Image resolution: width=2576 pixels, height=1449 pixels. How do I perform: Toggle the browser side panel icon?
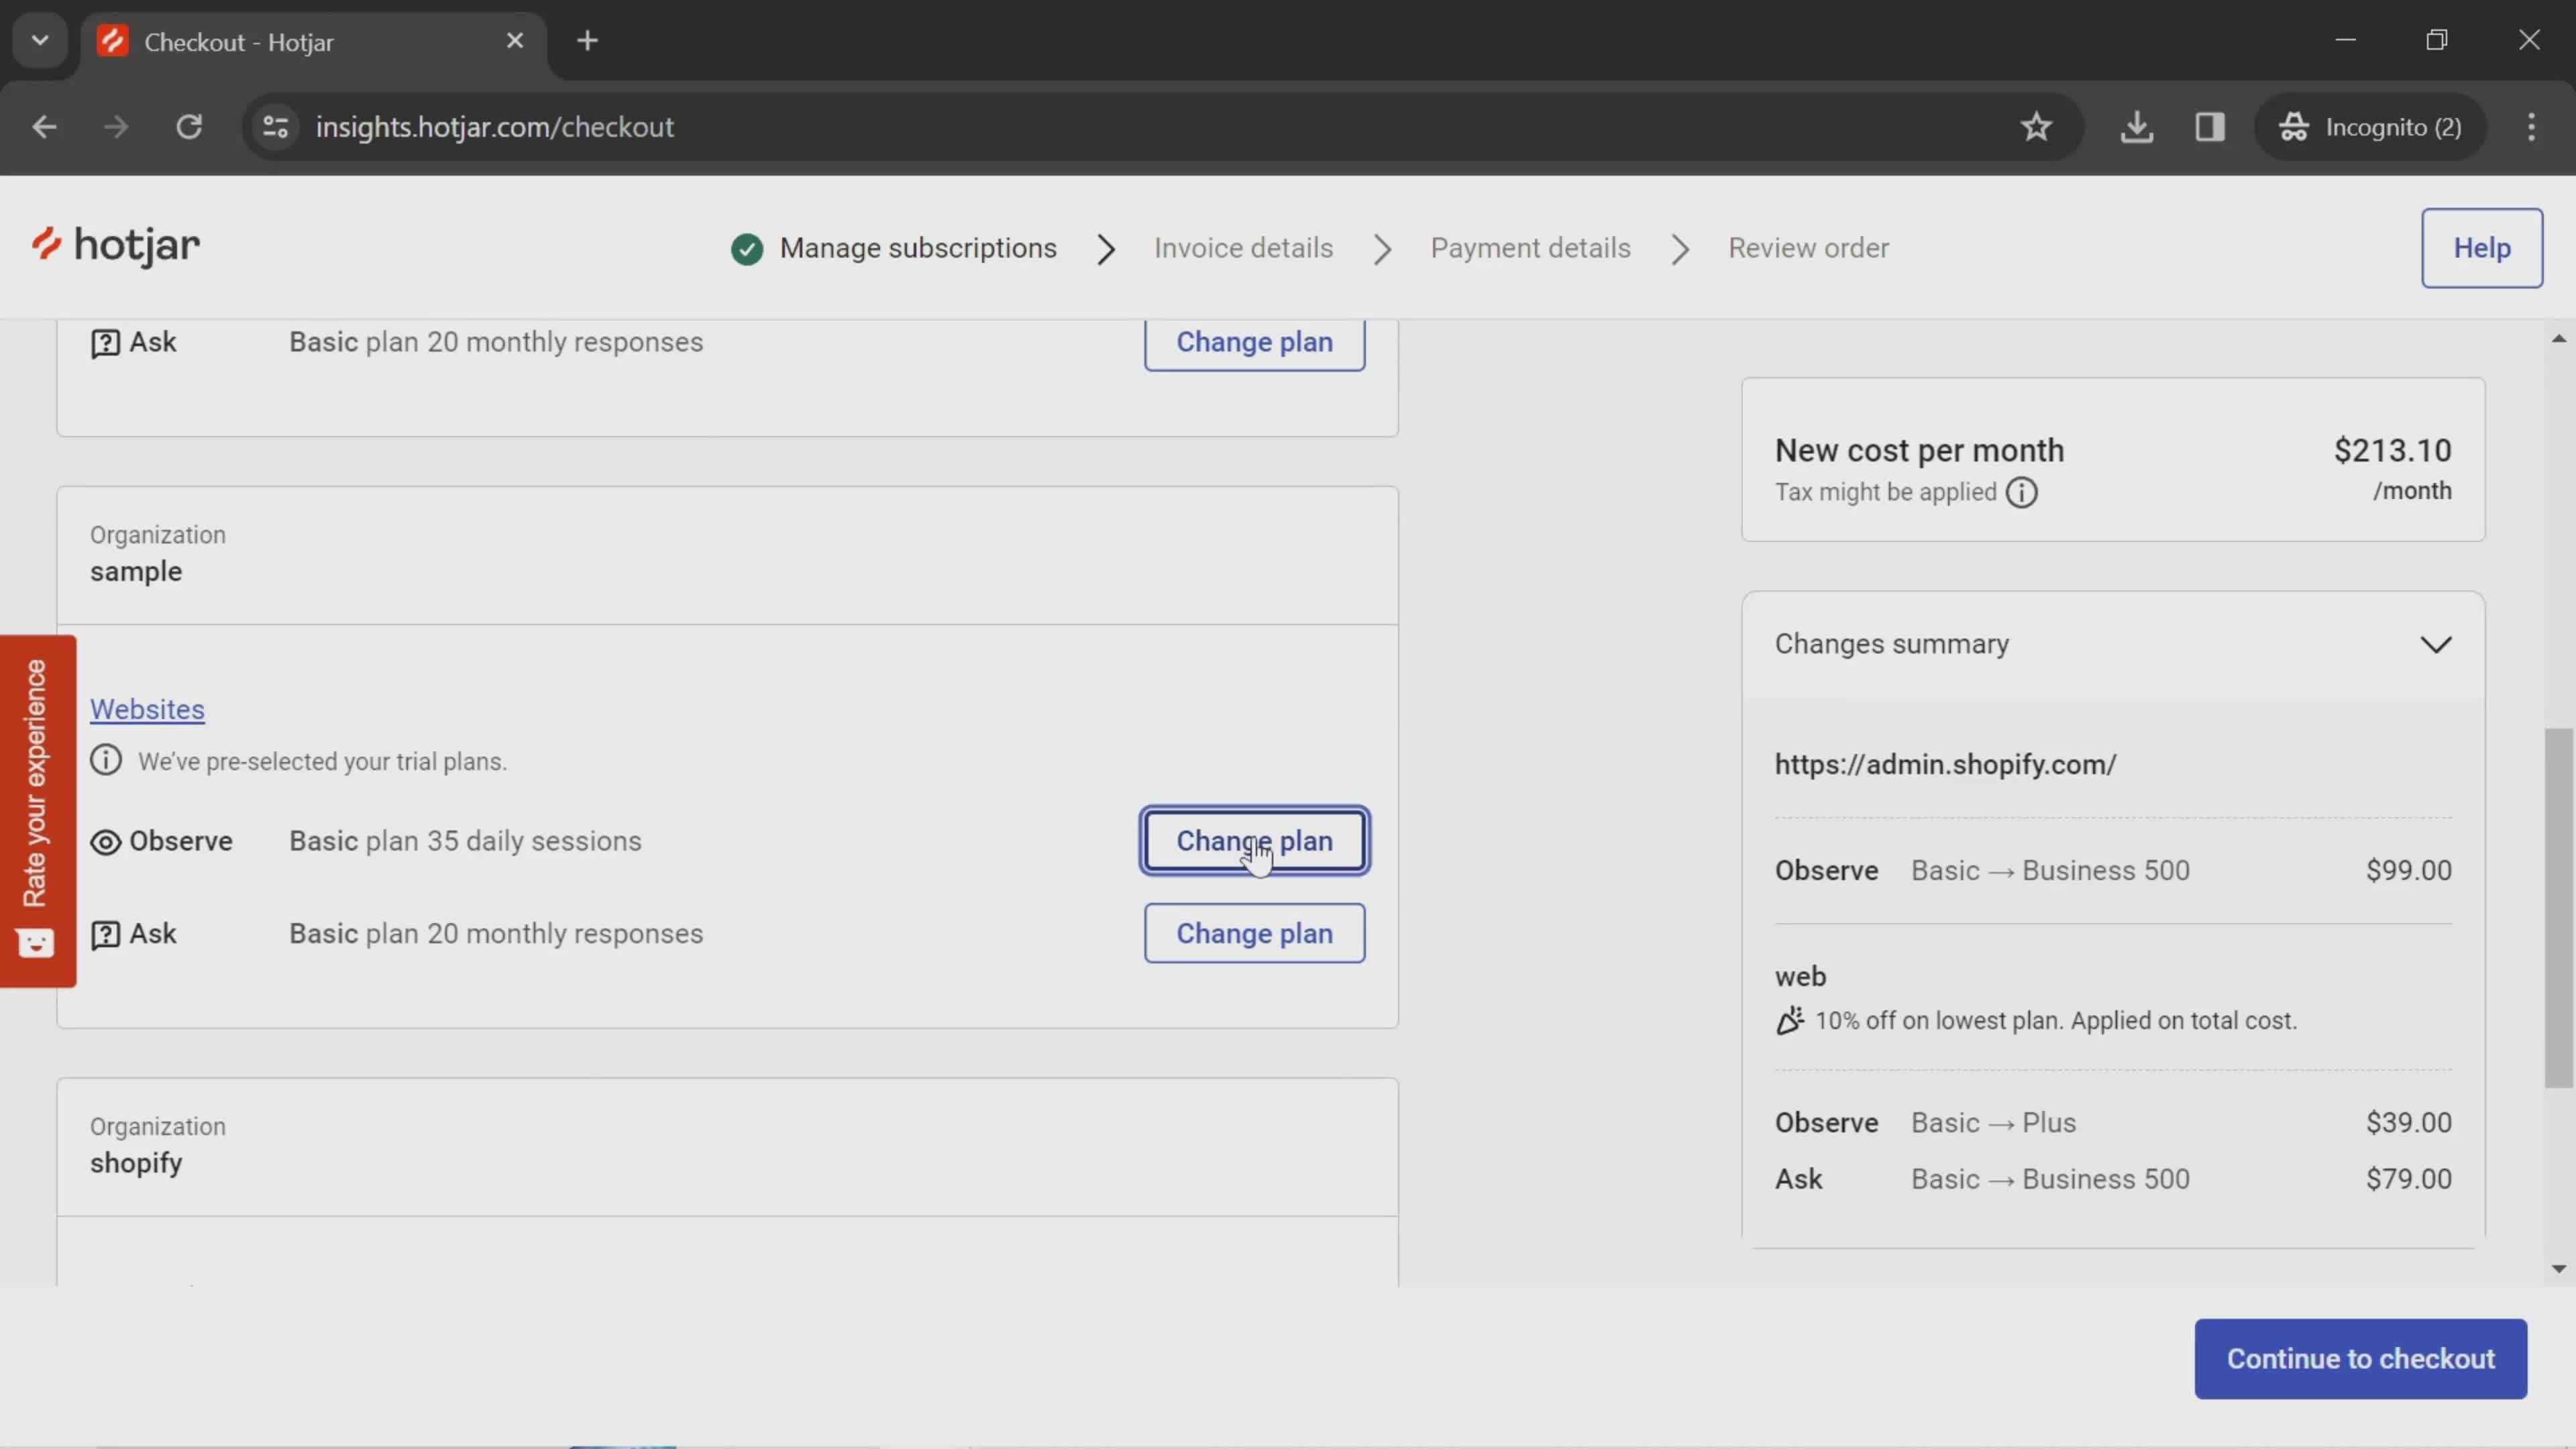click(x=2209, y=127)
